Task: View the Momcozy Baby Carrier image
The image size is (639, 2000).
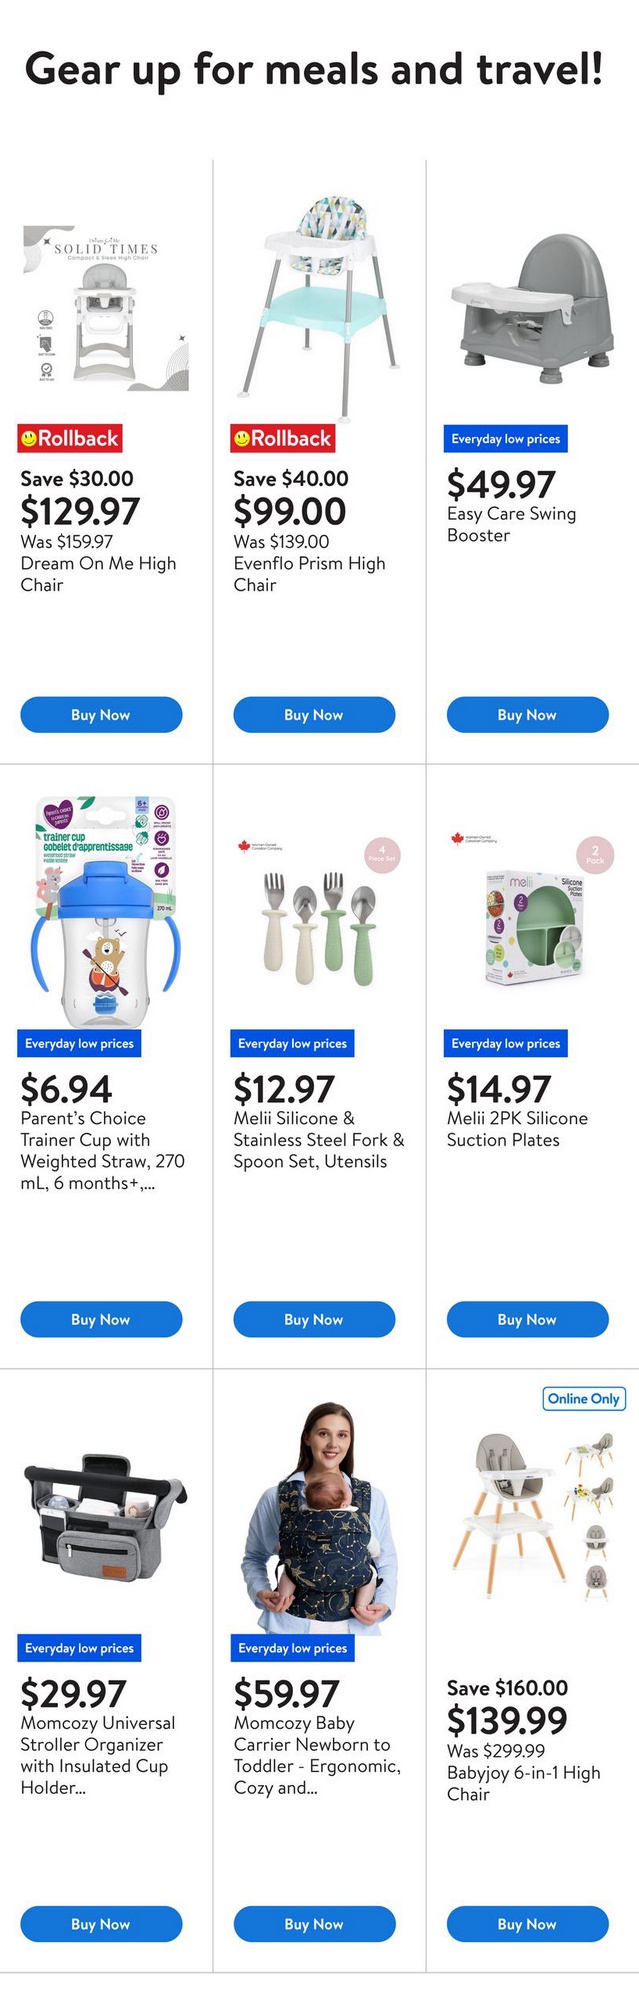Action: click(319, 1515)
